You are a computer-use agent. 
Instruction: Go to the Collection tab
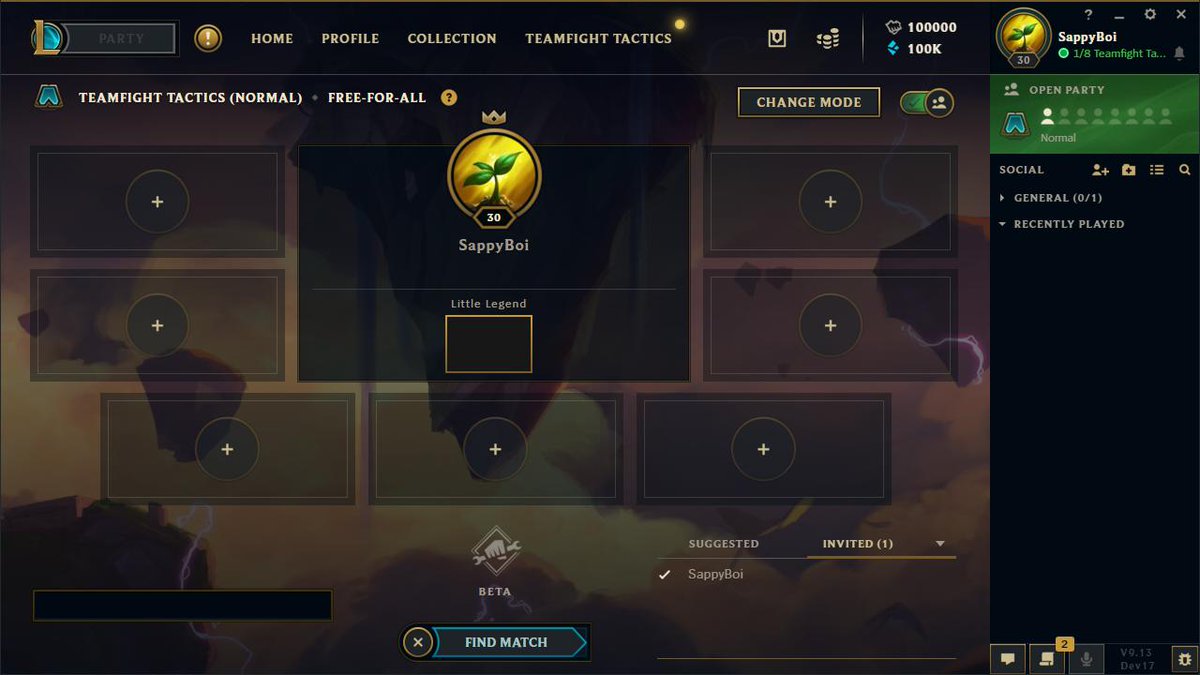[x=452, y=38]
